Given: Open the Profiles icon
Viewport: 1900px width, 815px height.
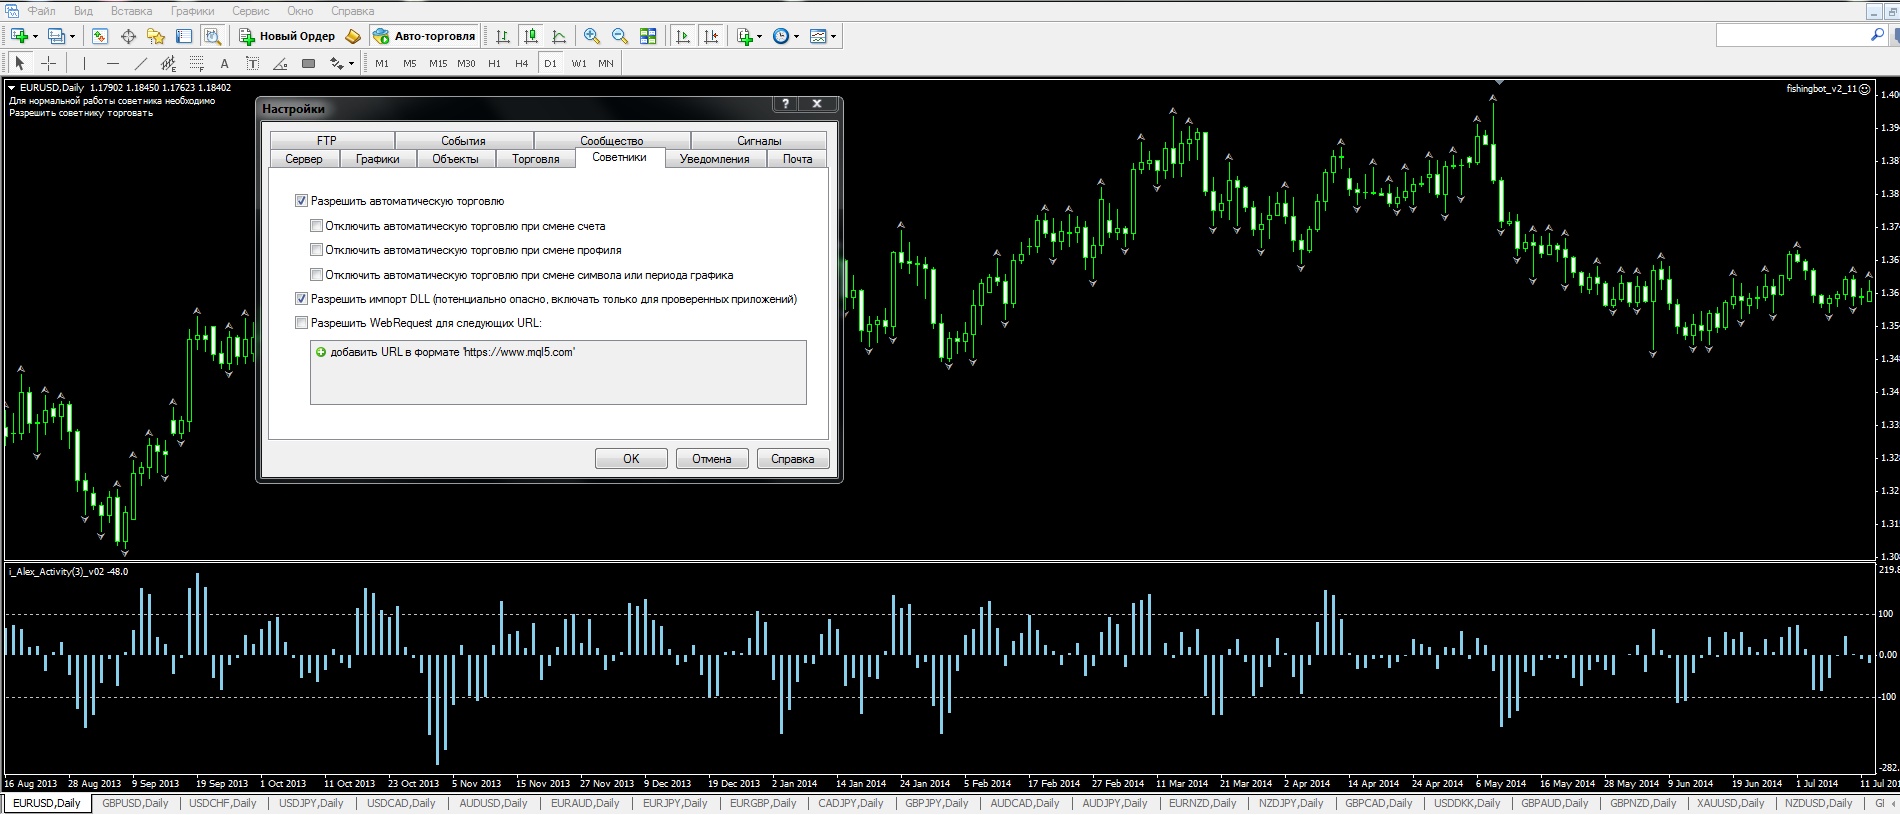Looking at the screenshot, I should [57, 36].
